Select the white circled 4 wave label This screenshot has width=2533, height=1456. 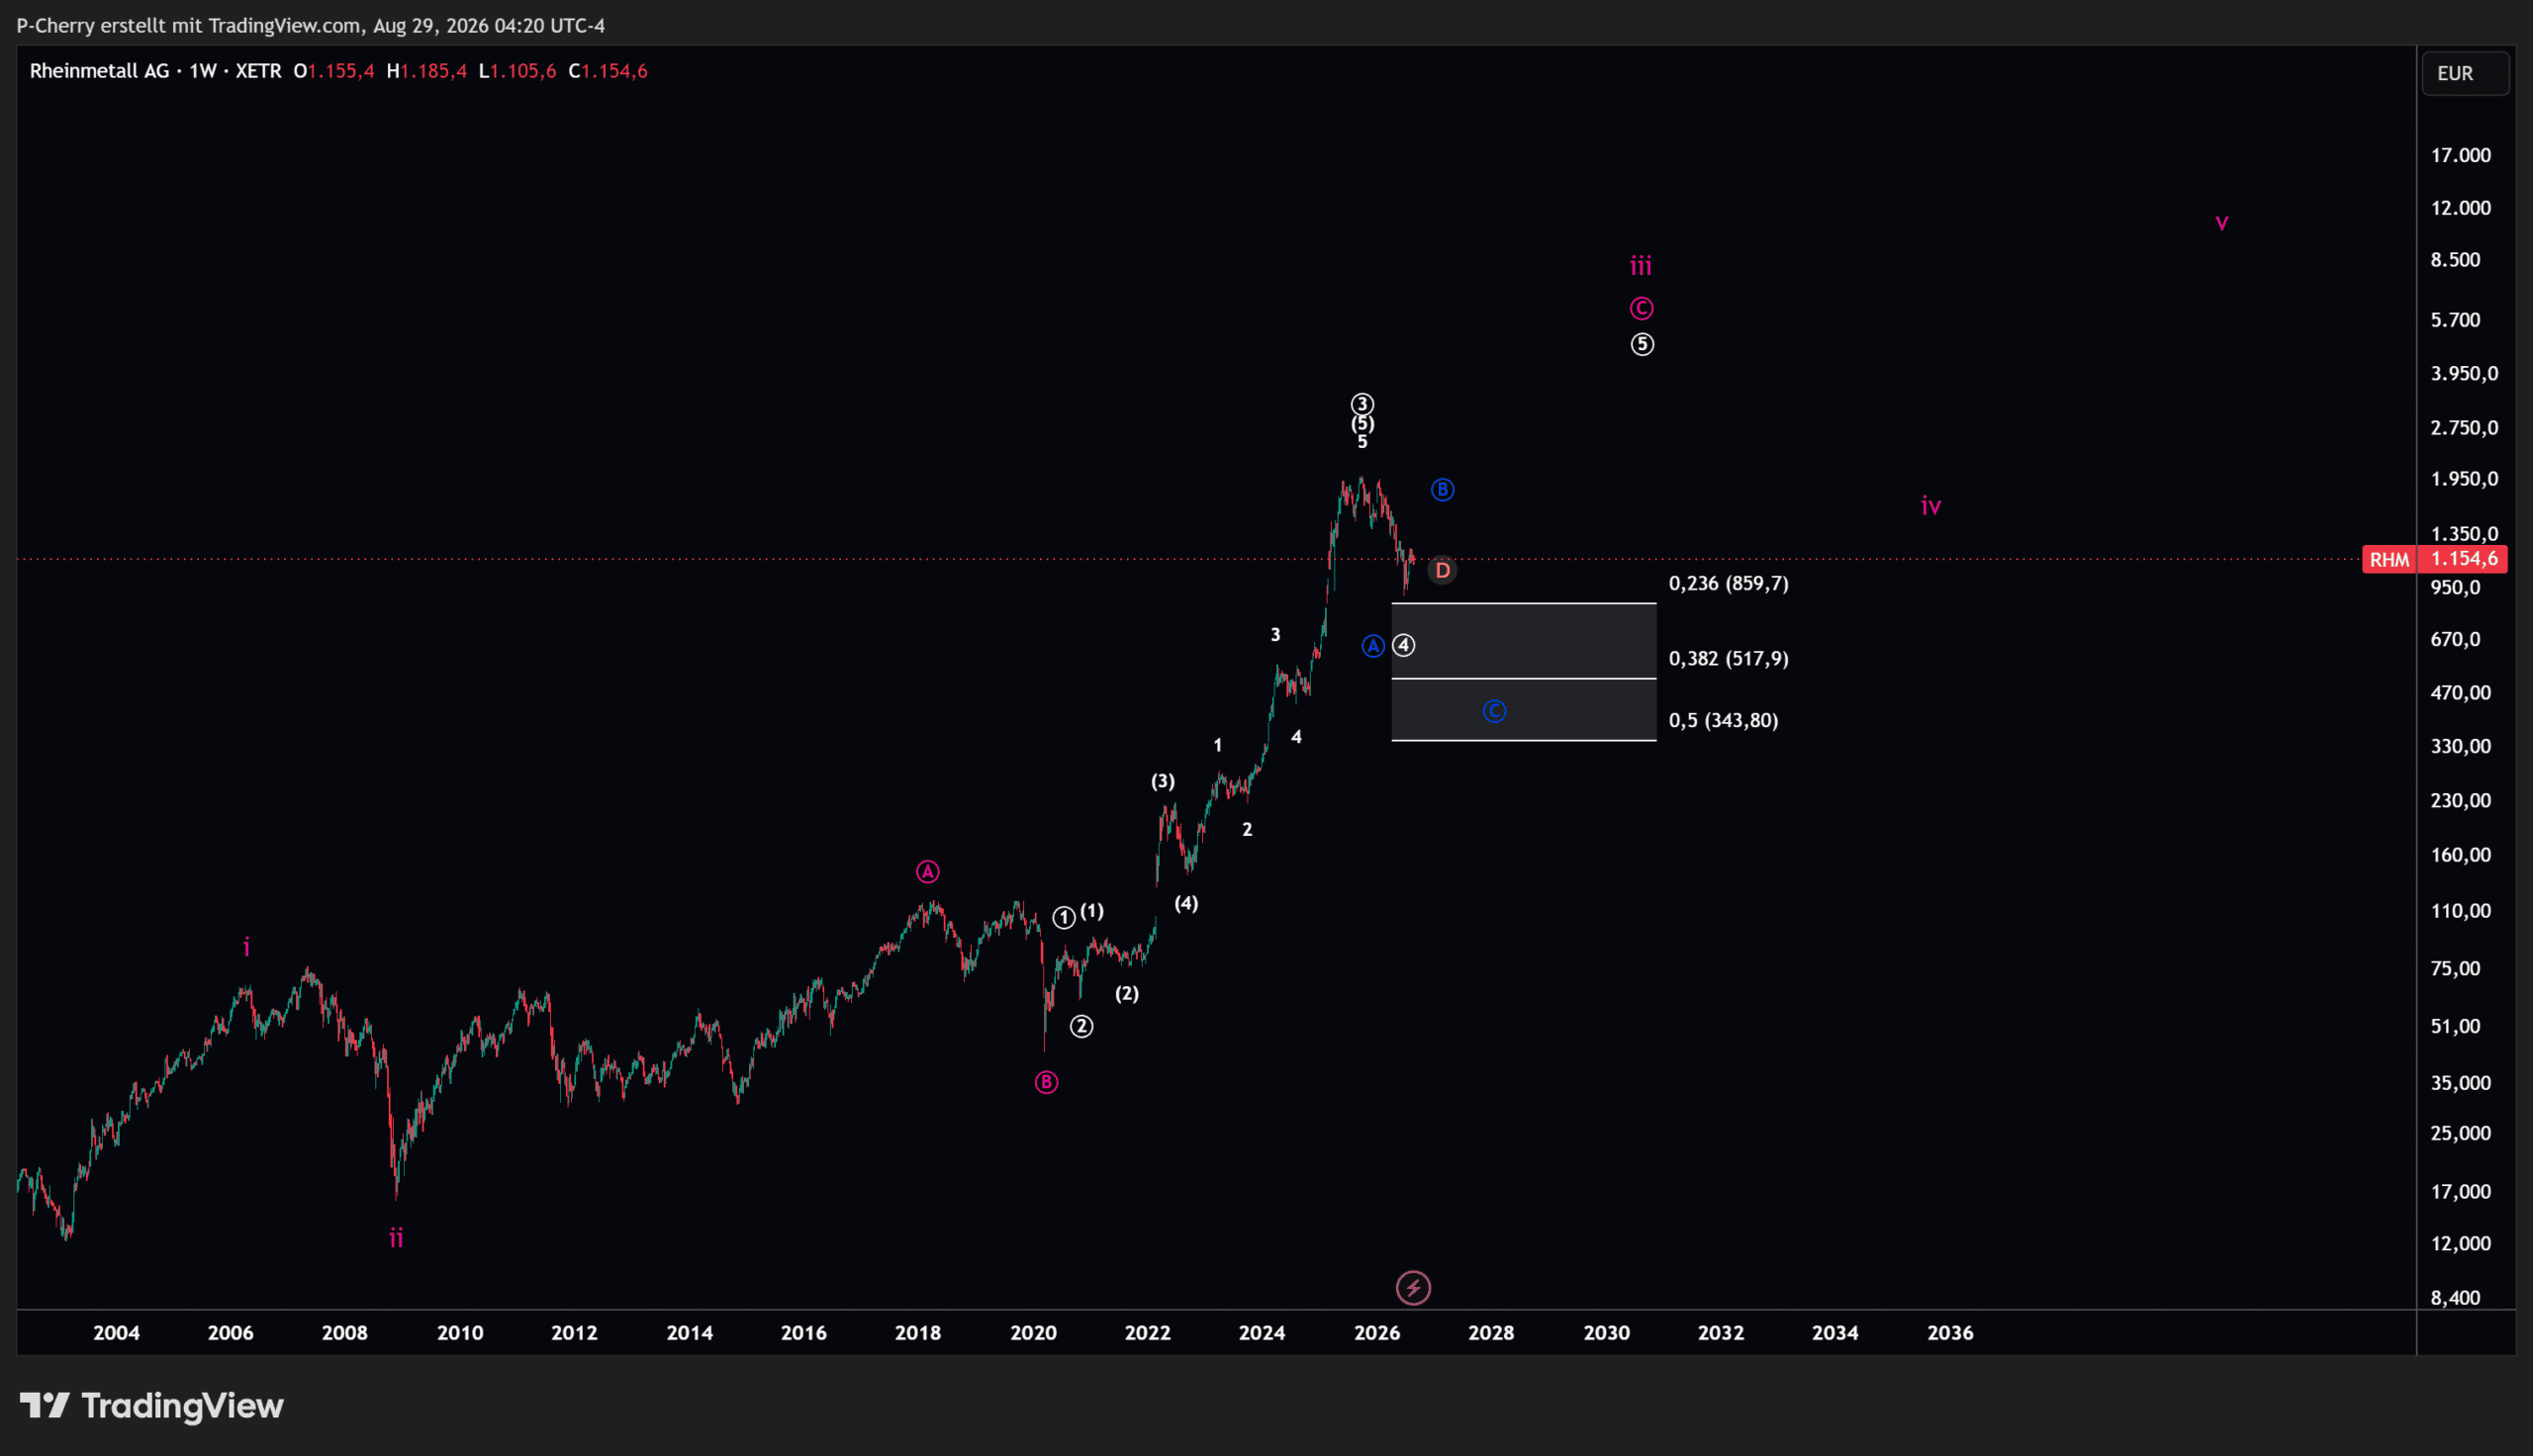pyautogui.click(x=1404, y=646)
